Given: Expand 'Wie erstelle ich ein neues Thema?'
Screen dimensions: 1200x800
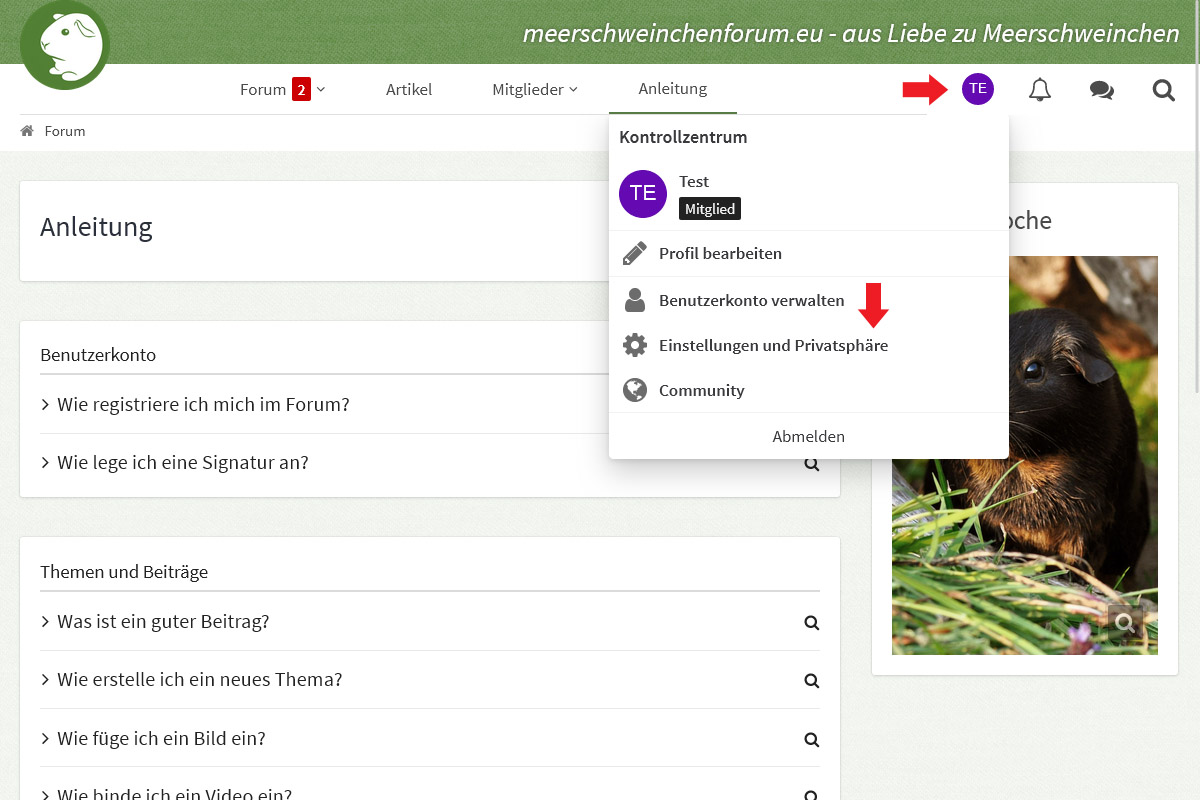Looking at the screenshot, I should pyautogui.click(x=199, y=679).
